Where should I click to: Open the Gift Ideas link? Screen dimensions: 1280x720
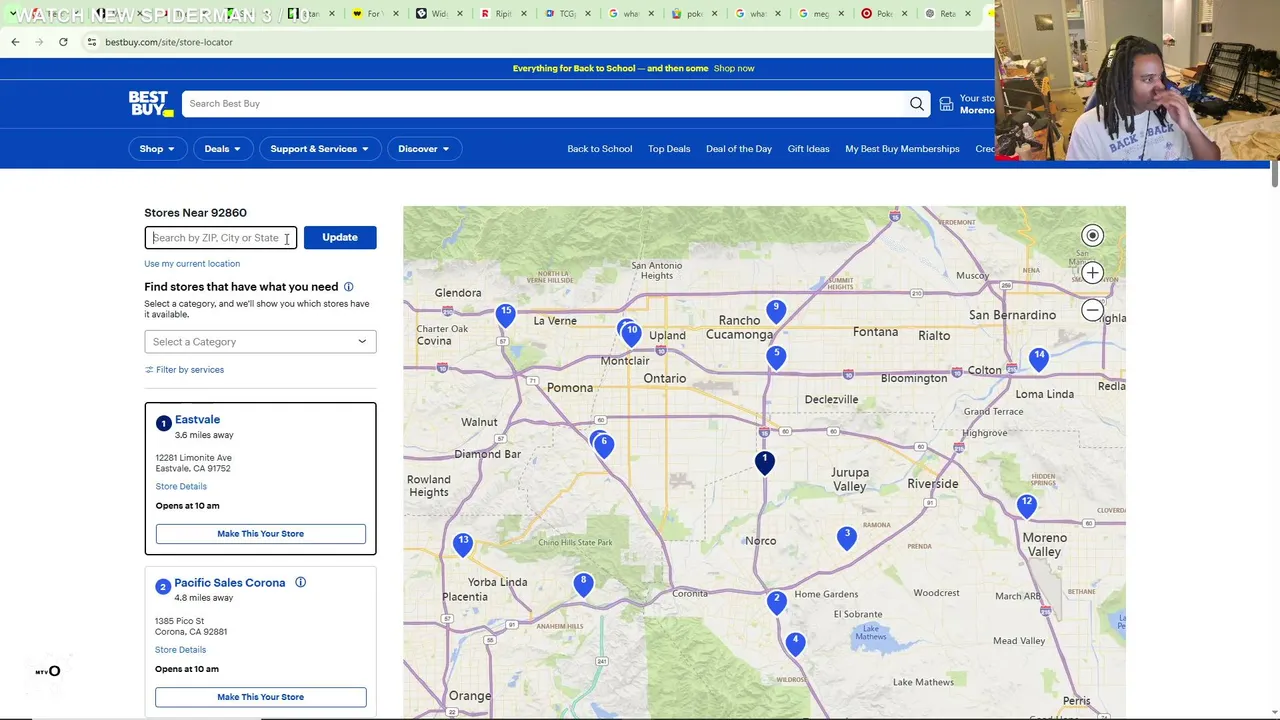click(808, 149)
